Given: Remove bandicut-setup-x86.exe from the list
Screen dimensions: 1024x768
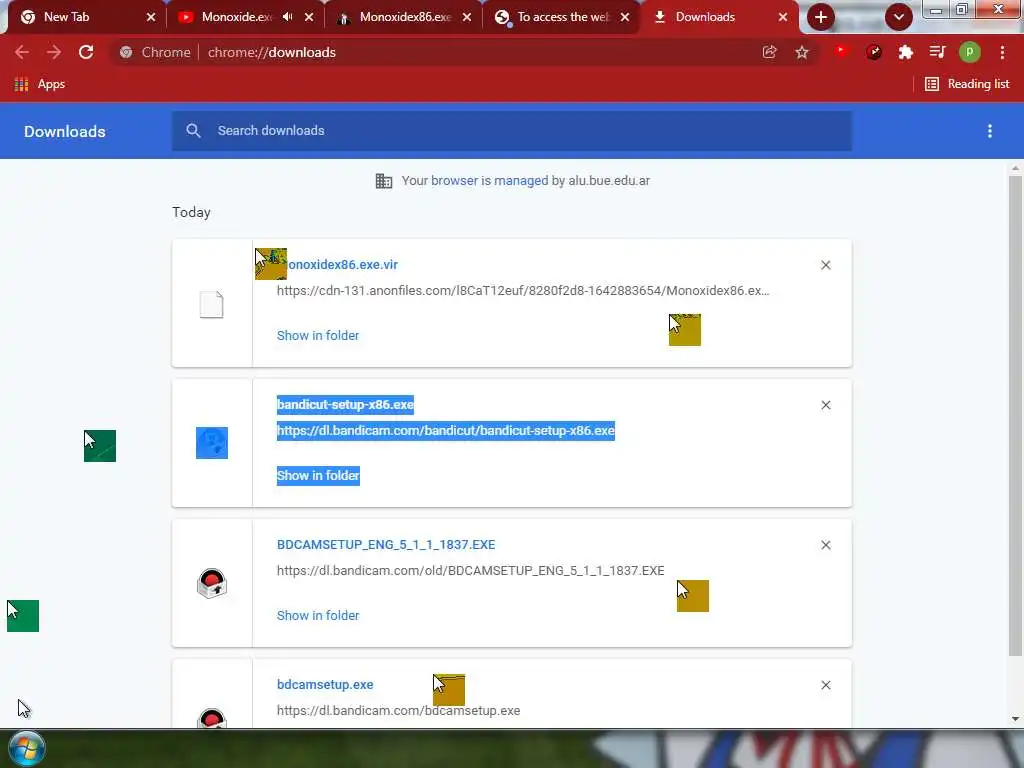Looking at the screenshot, I should [825, 406].
